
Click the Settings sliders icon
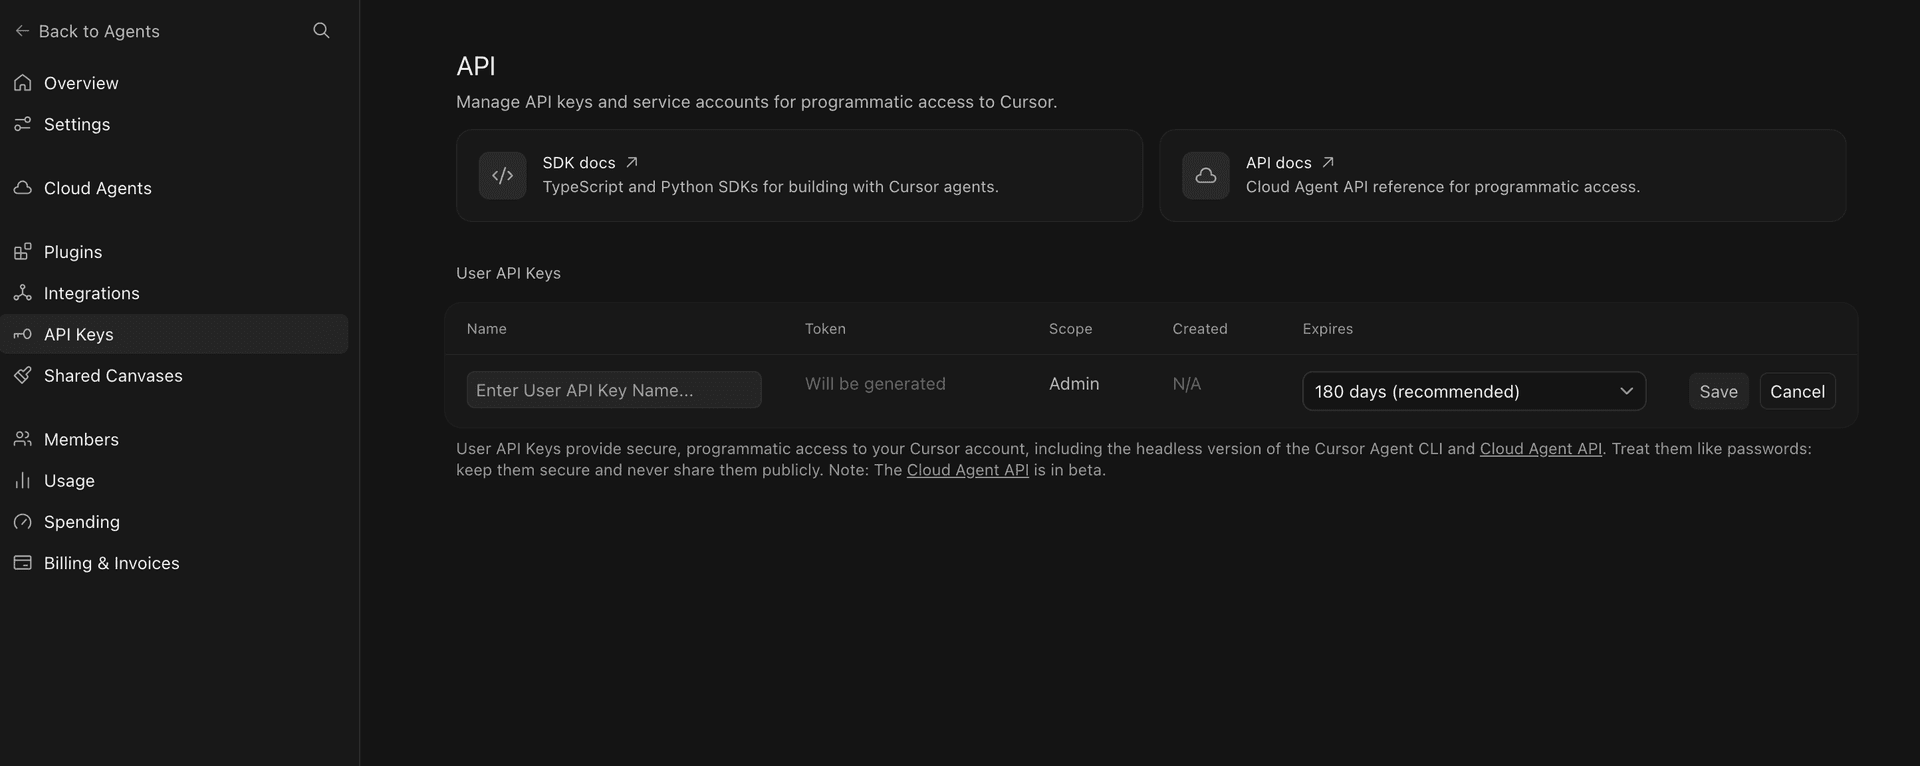22,124
